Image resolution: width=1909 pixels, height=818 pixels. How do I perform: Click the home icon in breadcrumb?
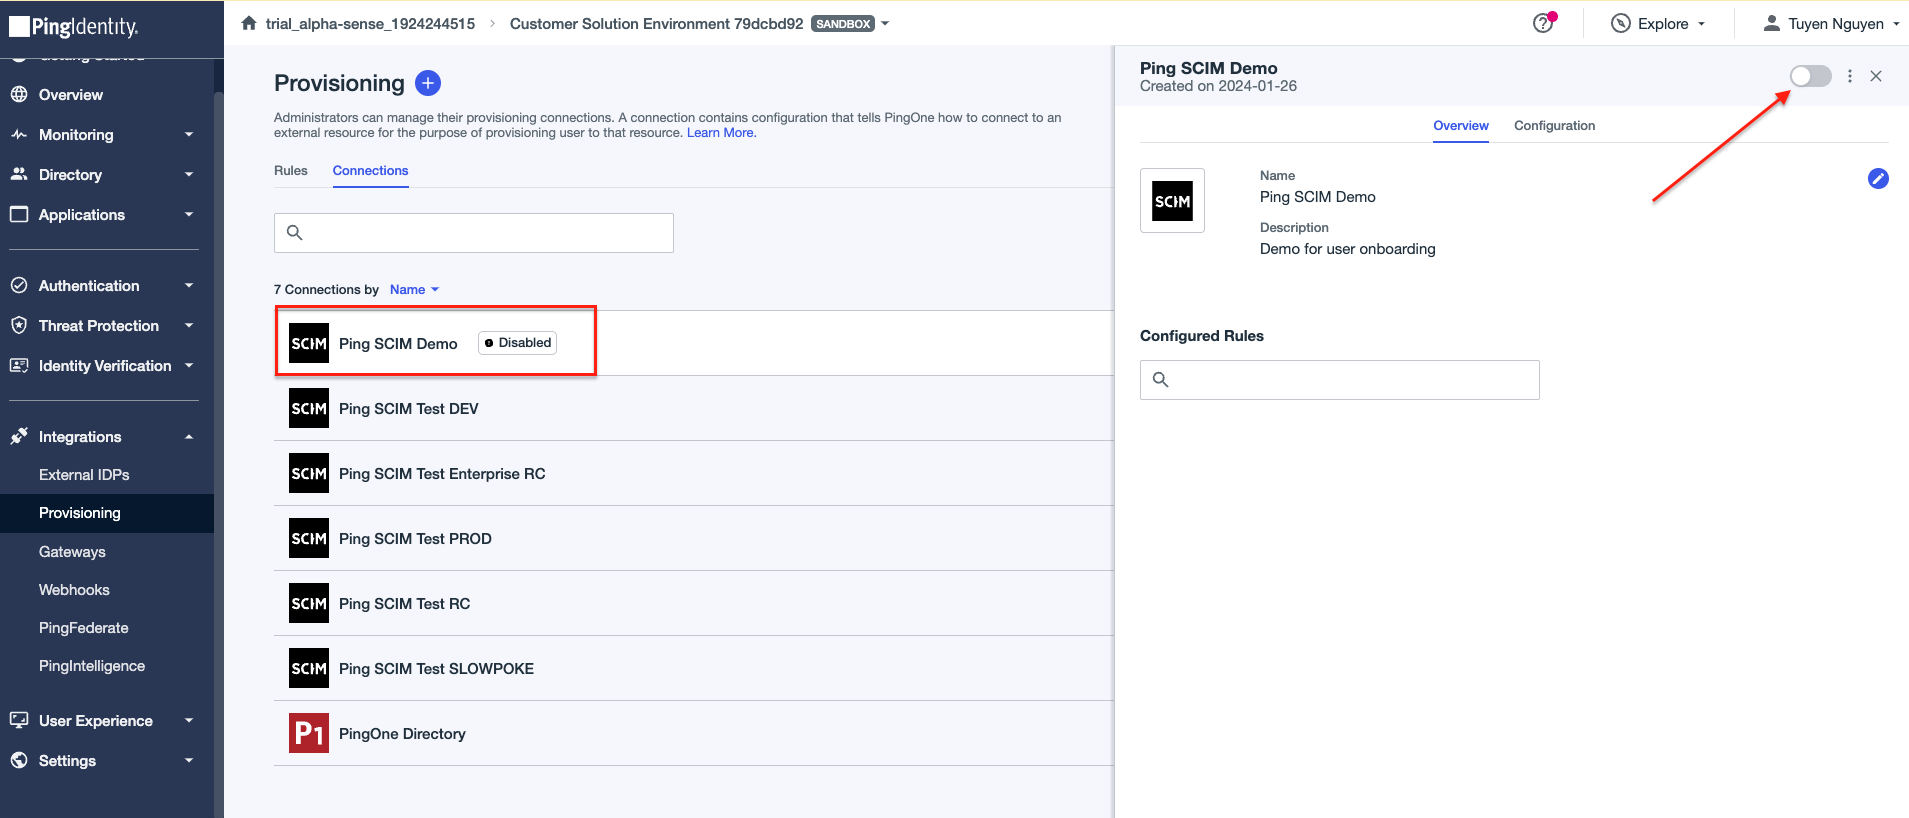(249, 23)
